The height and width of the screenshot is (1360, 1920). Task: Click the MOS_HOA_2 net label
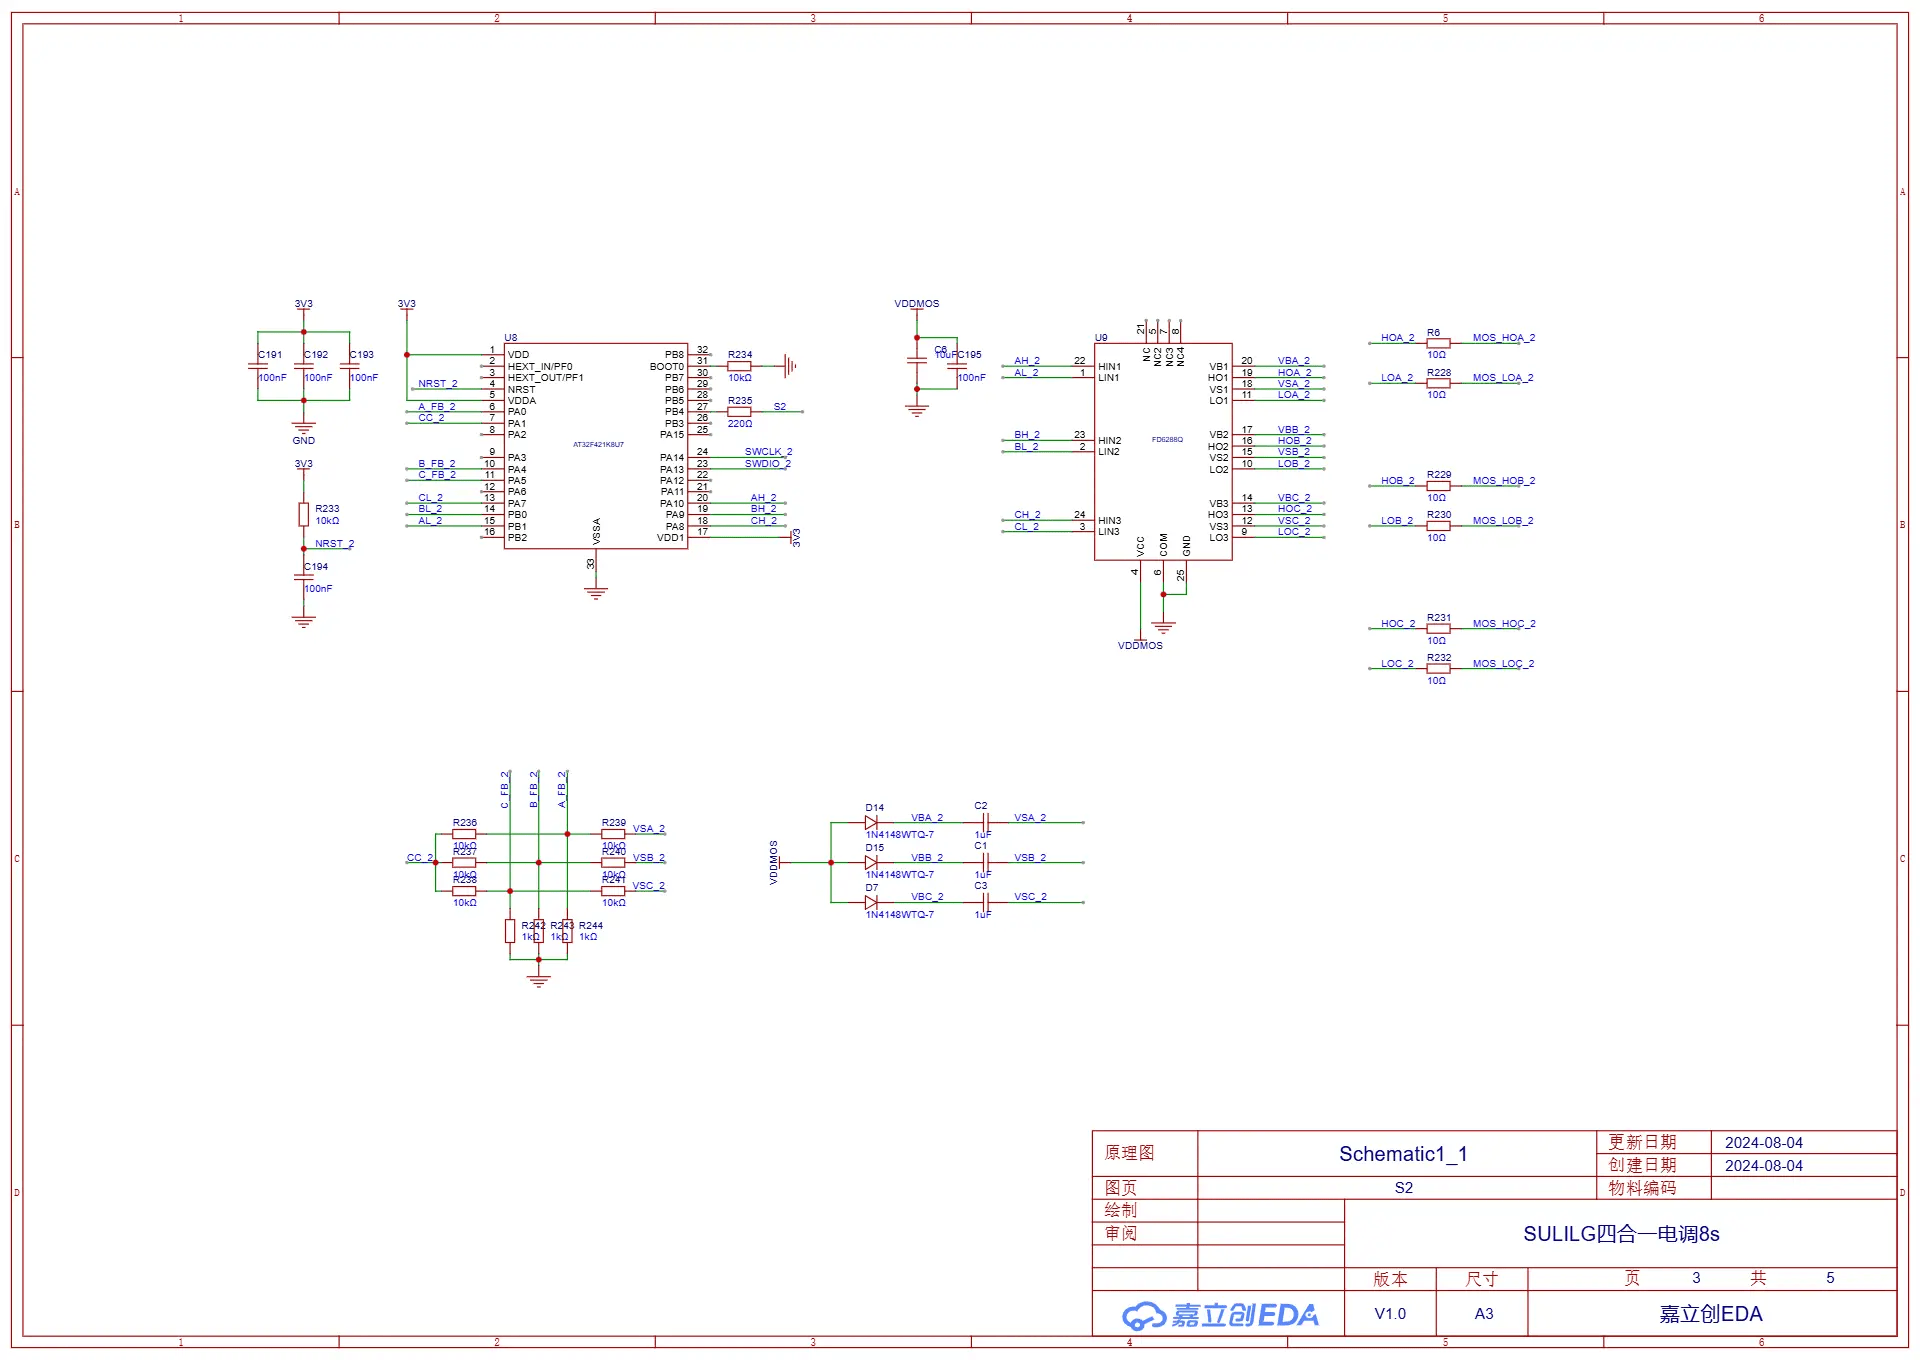tap(1503, 338)
